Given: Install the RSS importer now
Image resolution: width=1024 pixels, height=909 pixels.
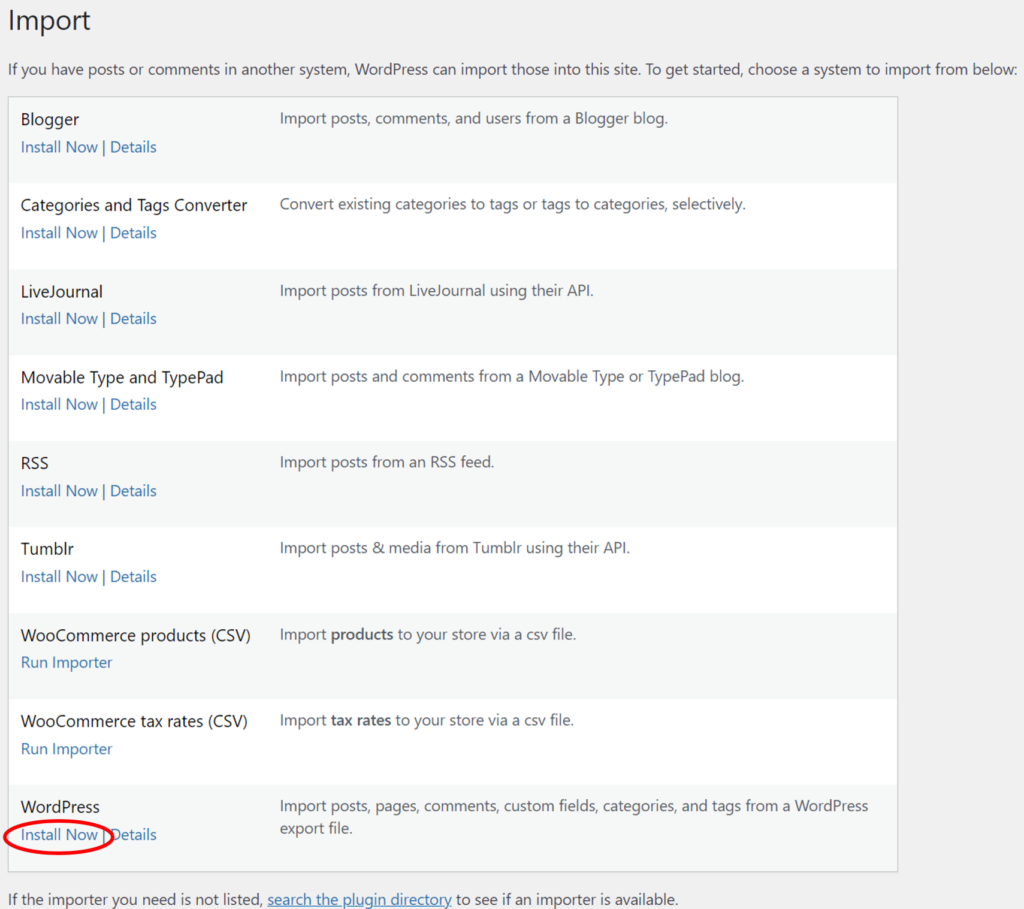Looking at the screenshot, I should [59, 491].
